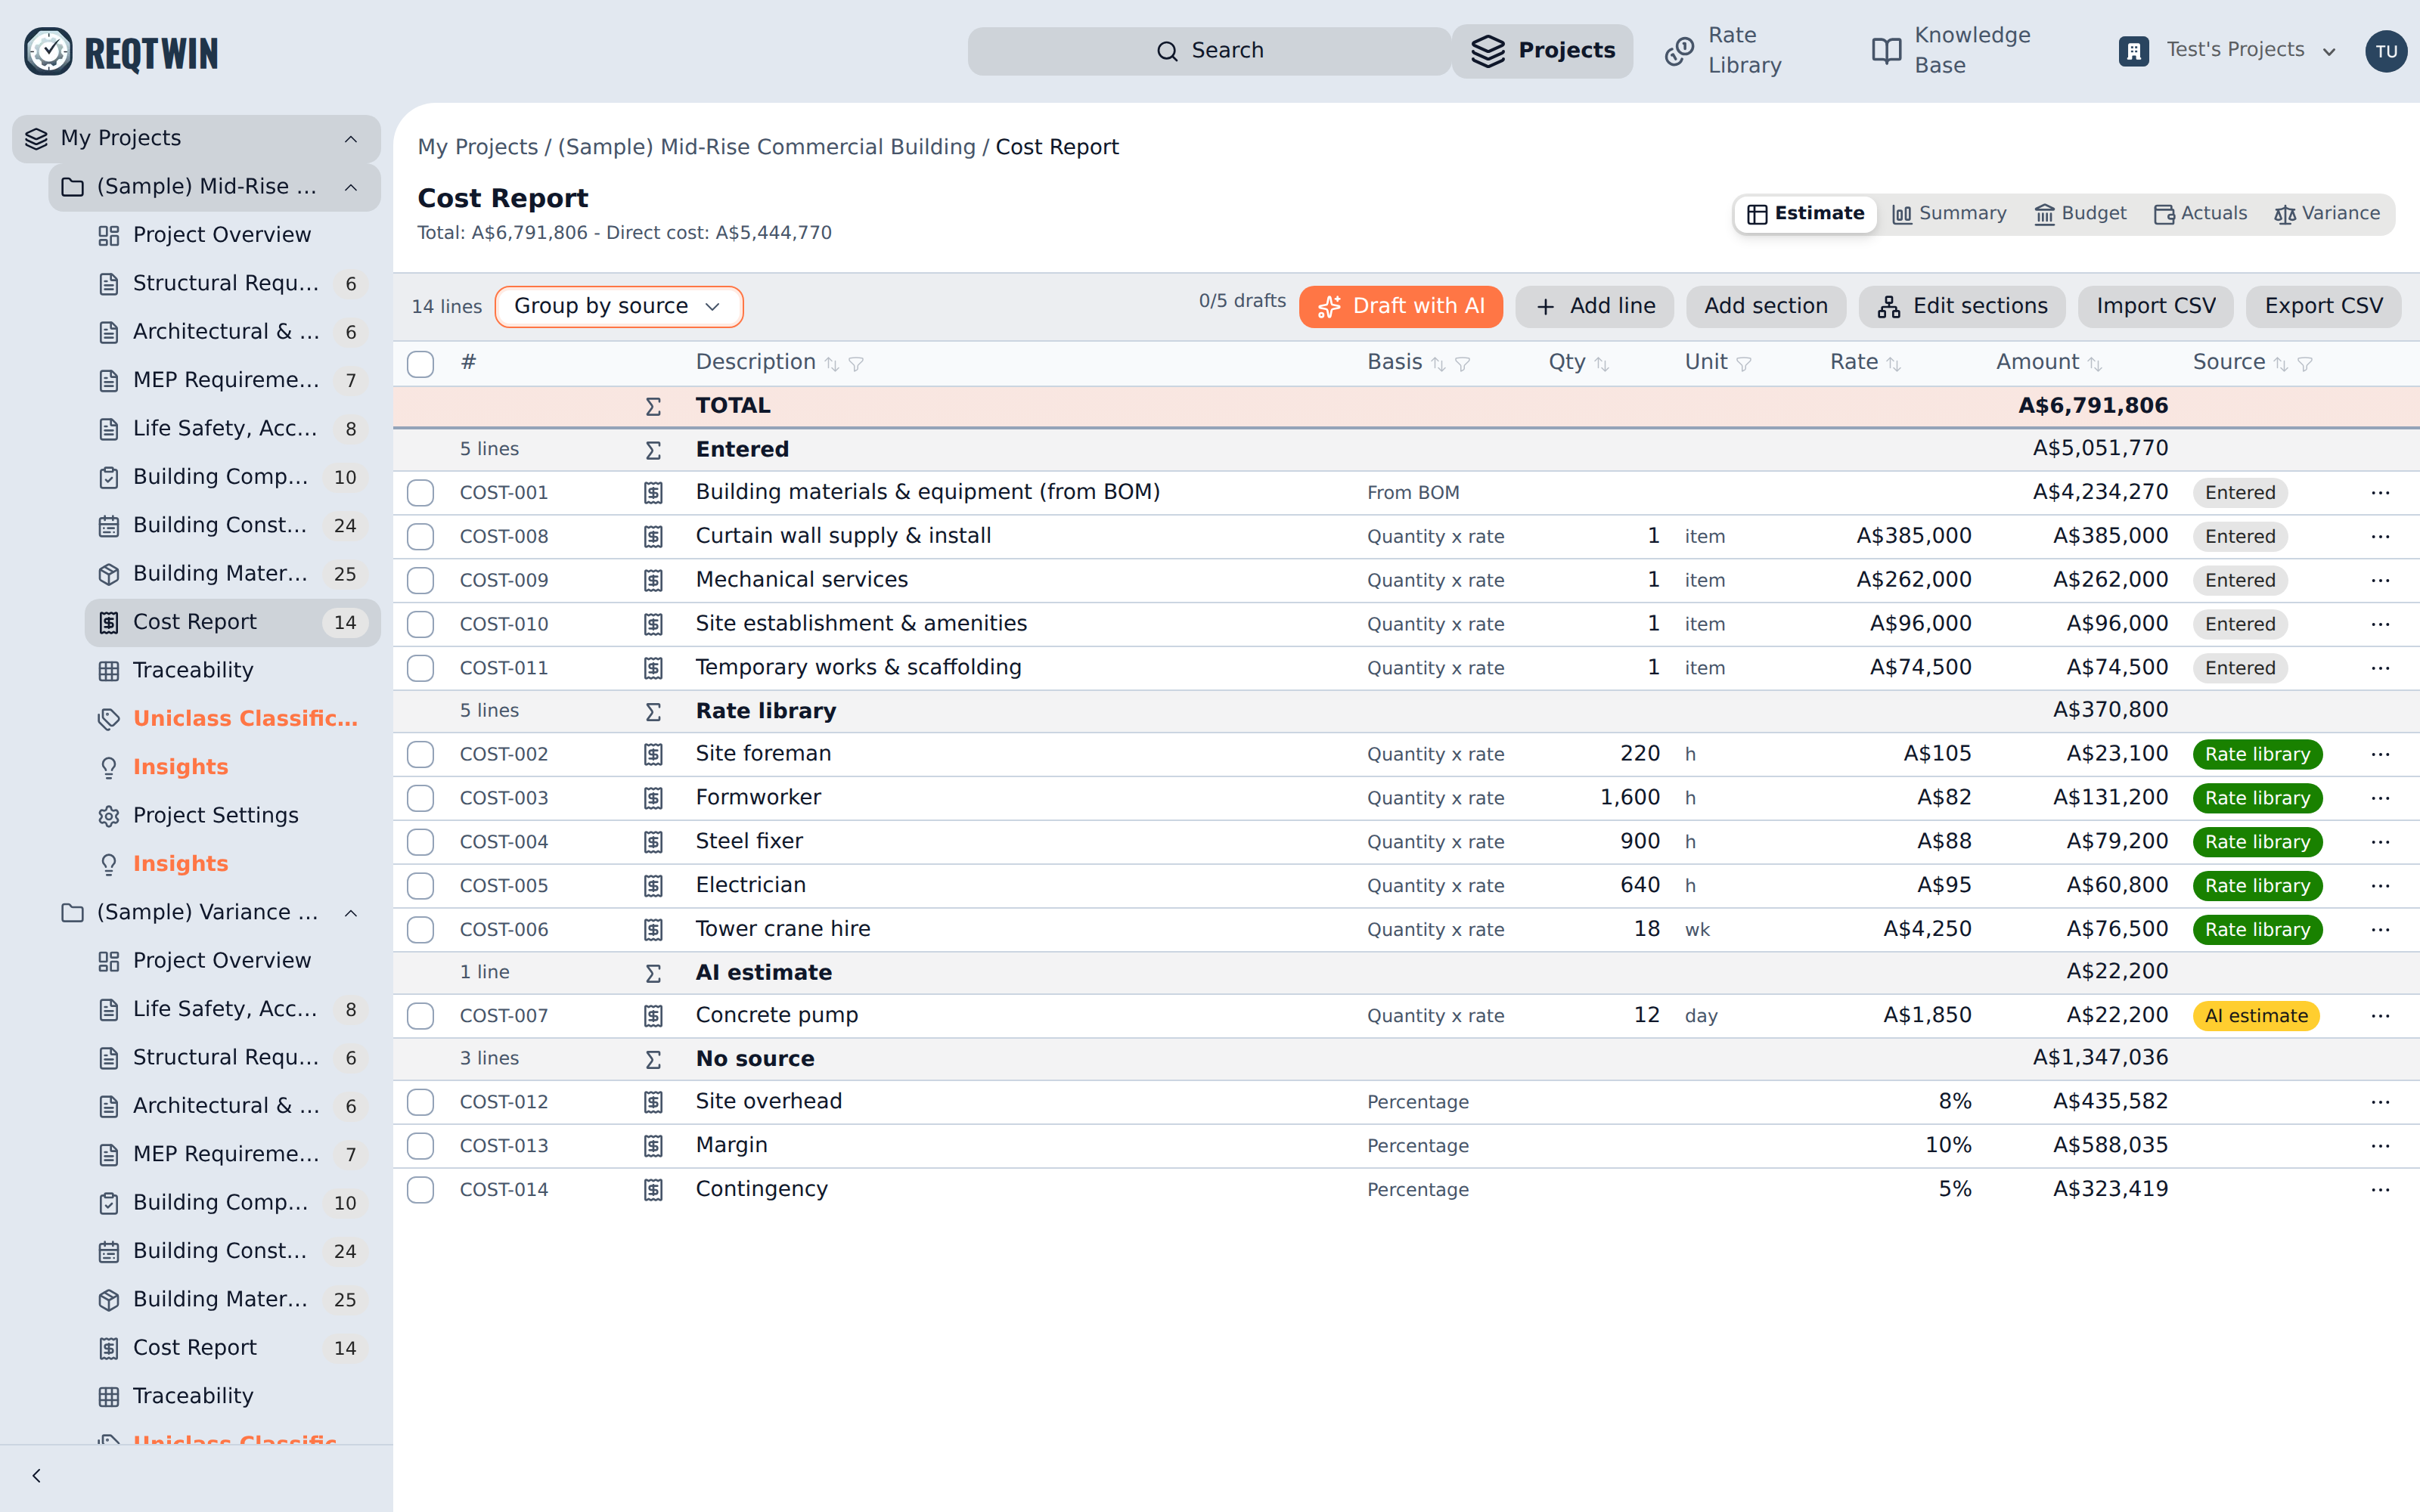
Task: Tick the Electrician row checkbox
Action: tap(421, 885)
